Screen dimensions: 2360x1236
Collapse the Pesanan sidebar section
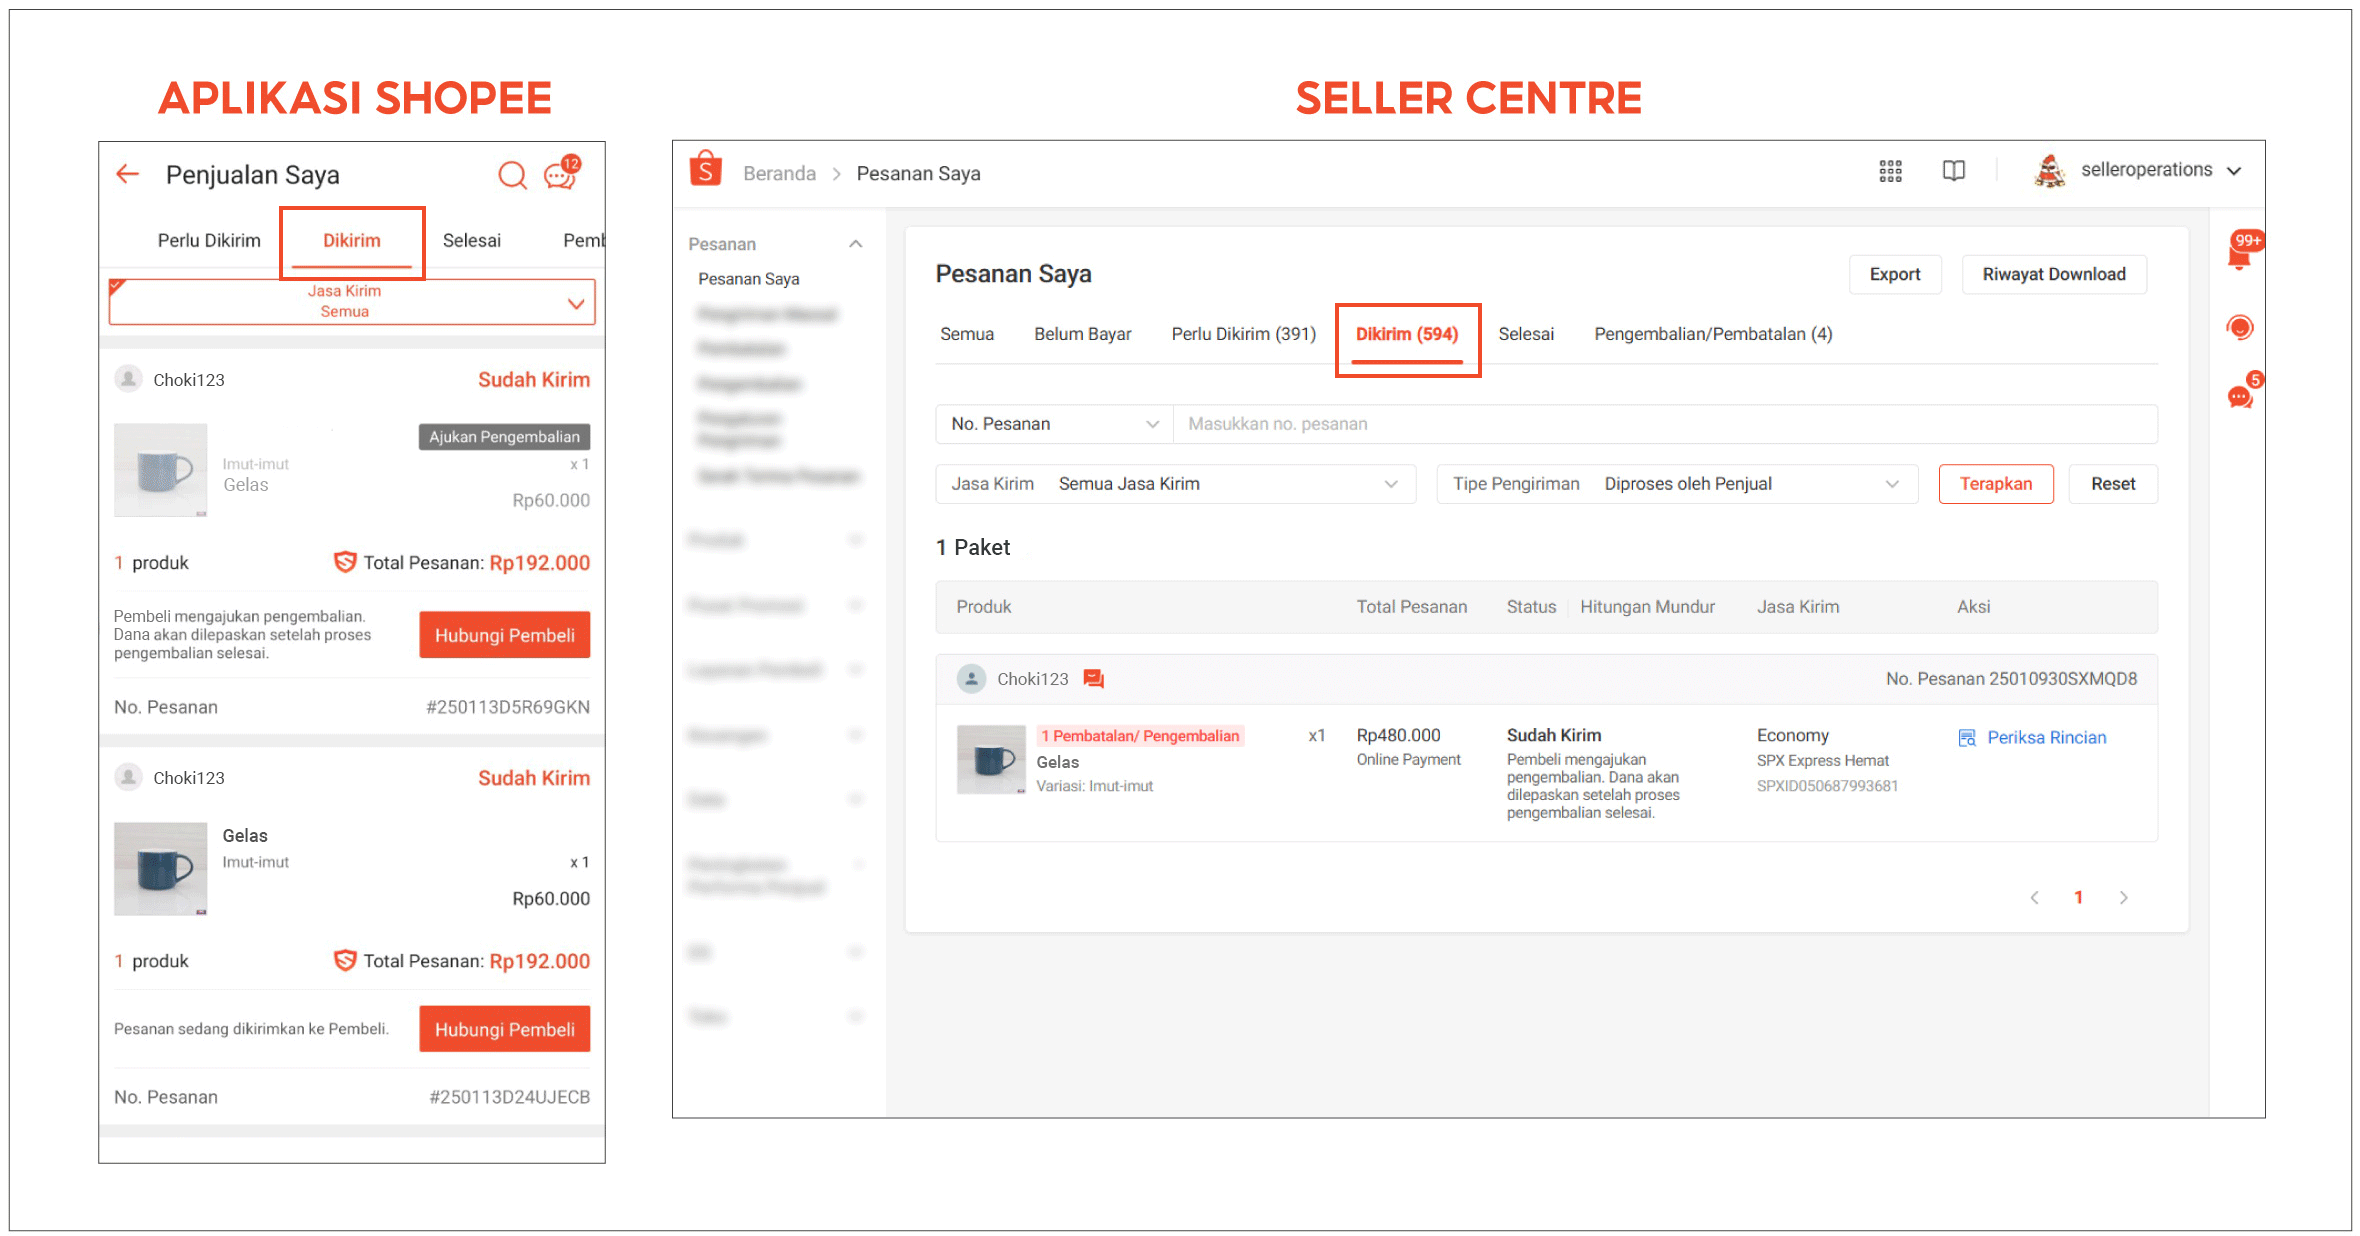coord(855,244)
